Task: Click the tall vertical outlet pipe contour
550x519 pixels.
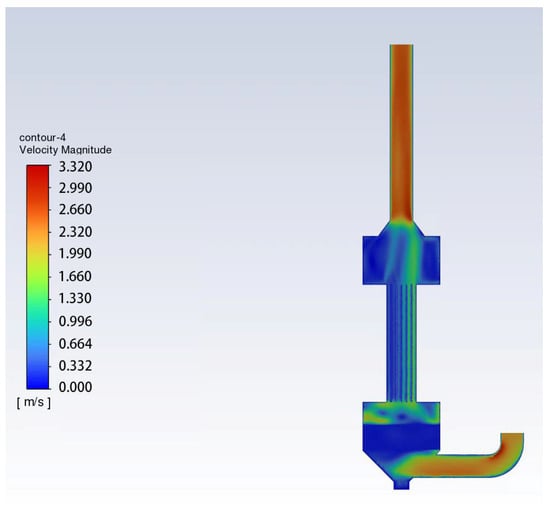Action: 401,132
